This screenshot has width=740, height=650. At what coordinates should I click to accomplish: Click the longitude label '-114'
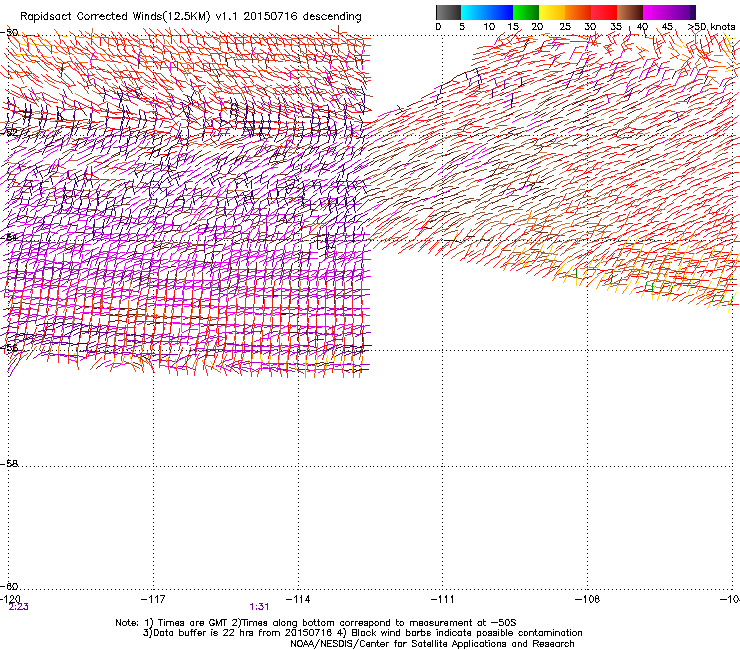tap(298, 599)
